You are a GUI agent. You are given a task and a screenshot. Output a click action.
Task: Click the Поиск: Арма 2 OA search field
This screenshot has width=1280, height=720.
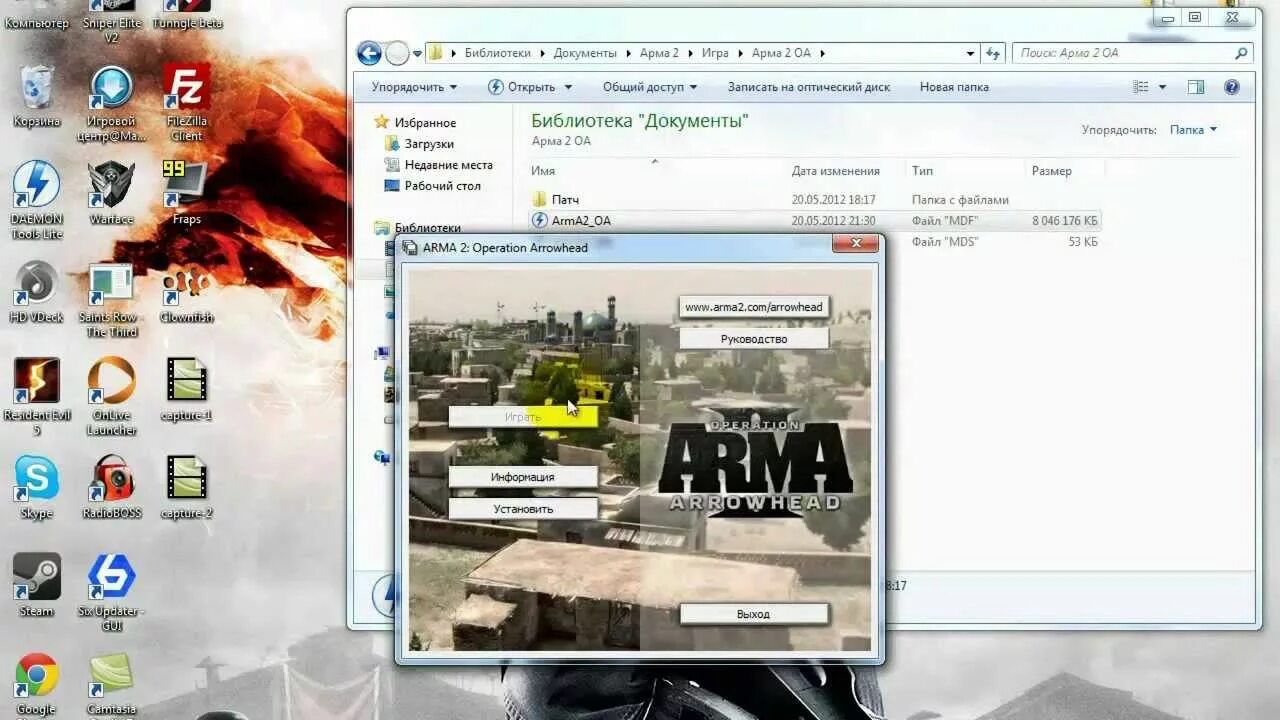[x=1132, y=53]
